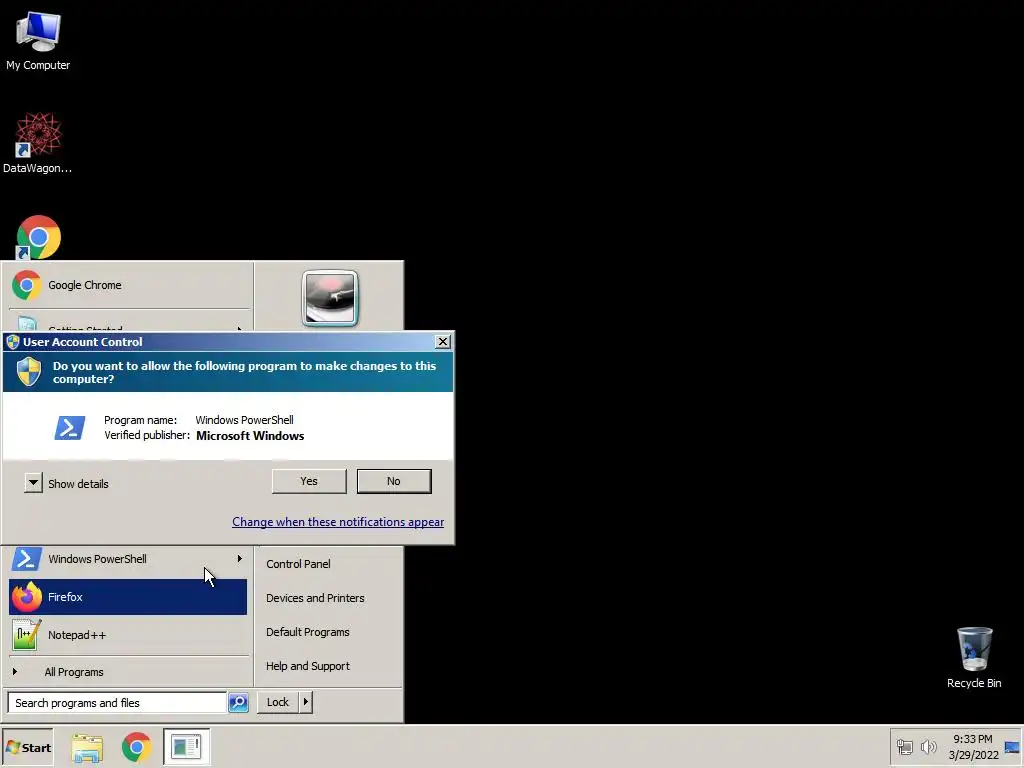1024x768 pixels.
Task: Click the PowerShell icon in Start menu
Action: point(27,560)
